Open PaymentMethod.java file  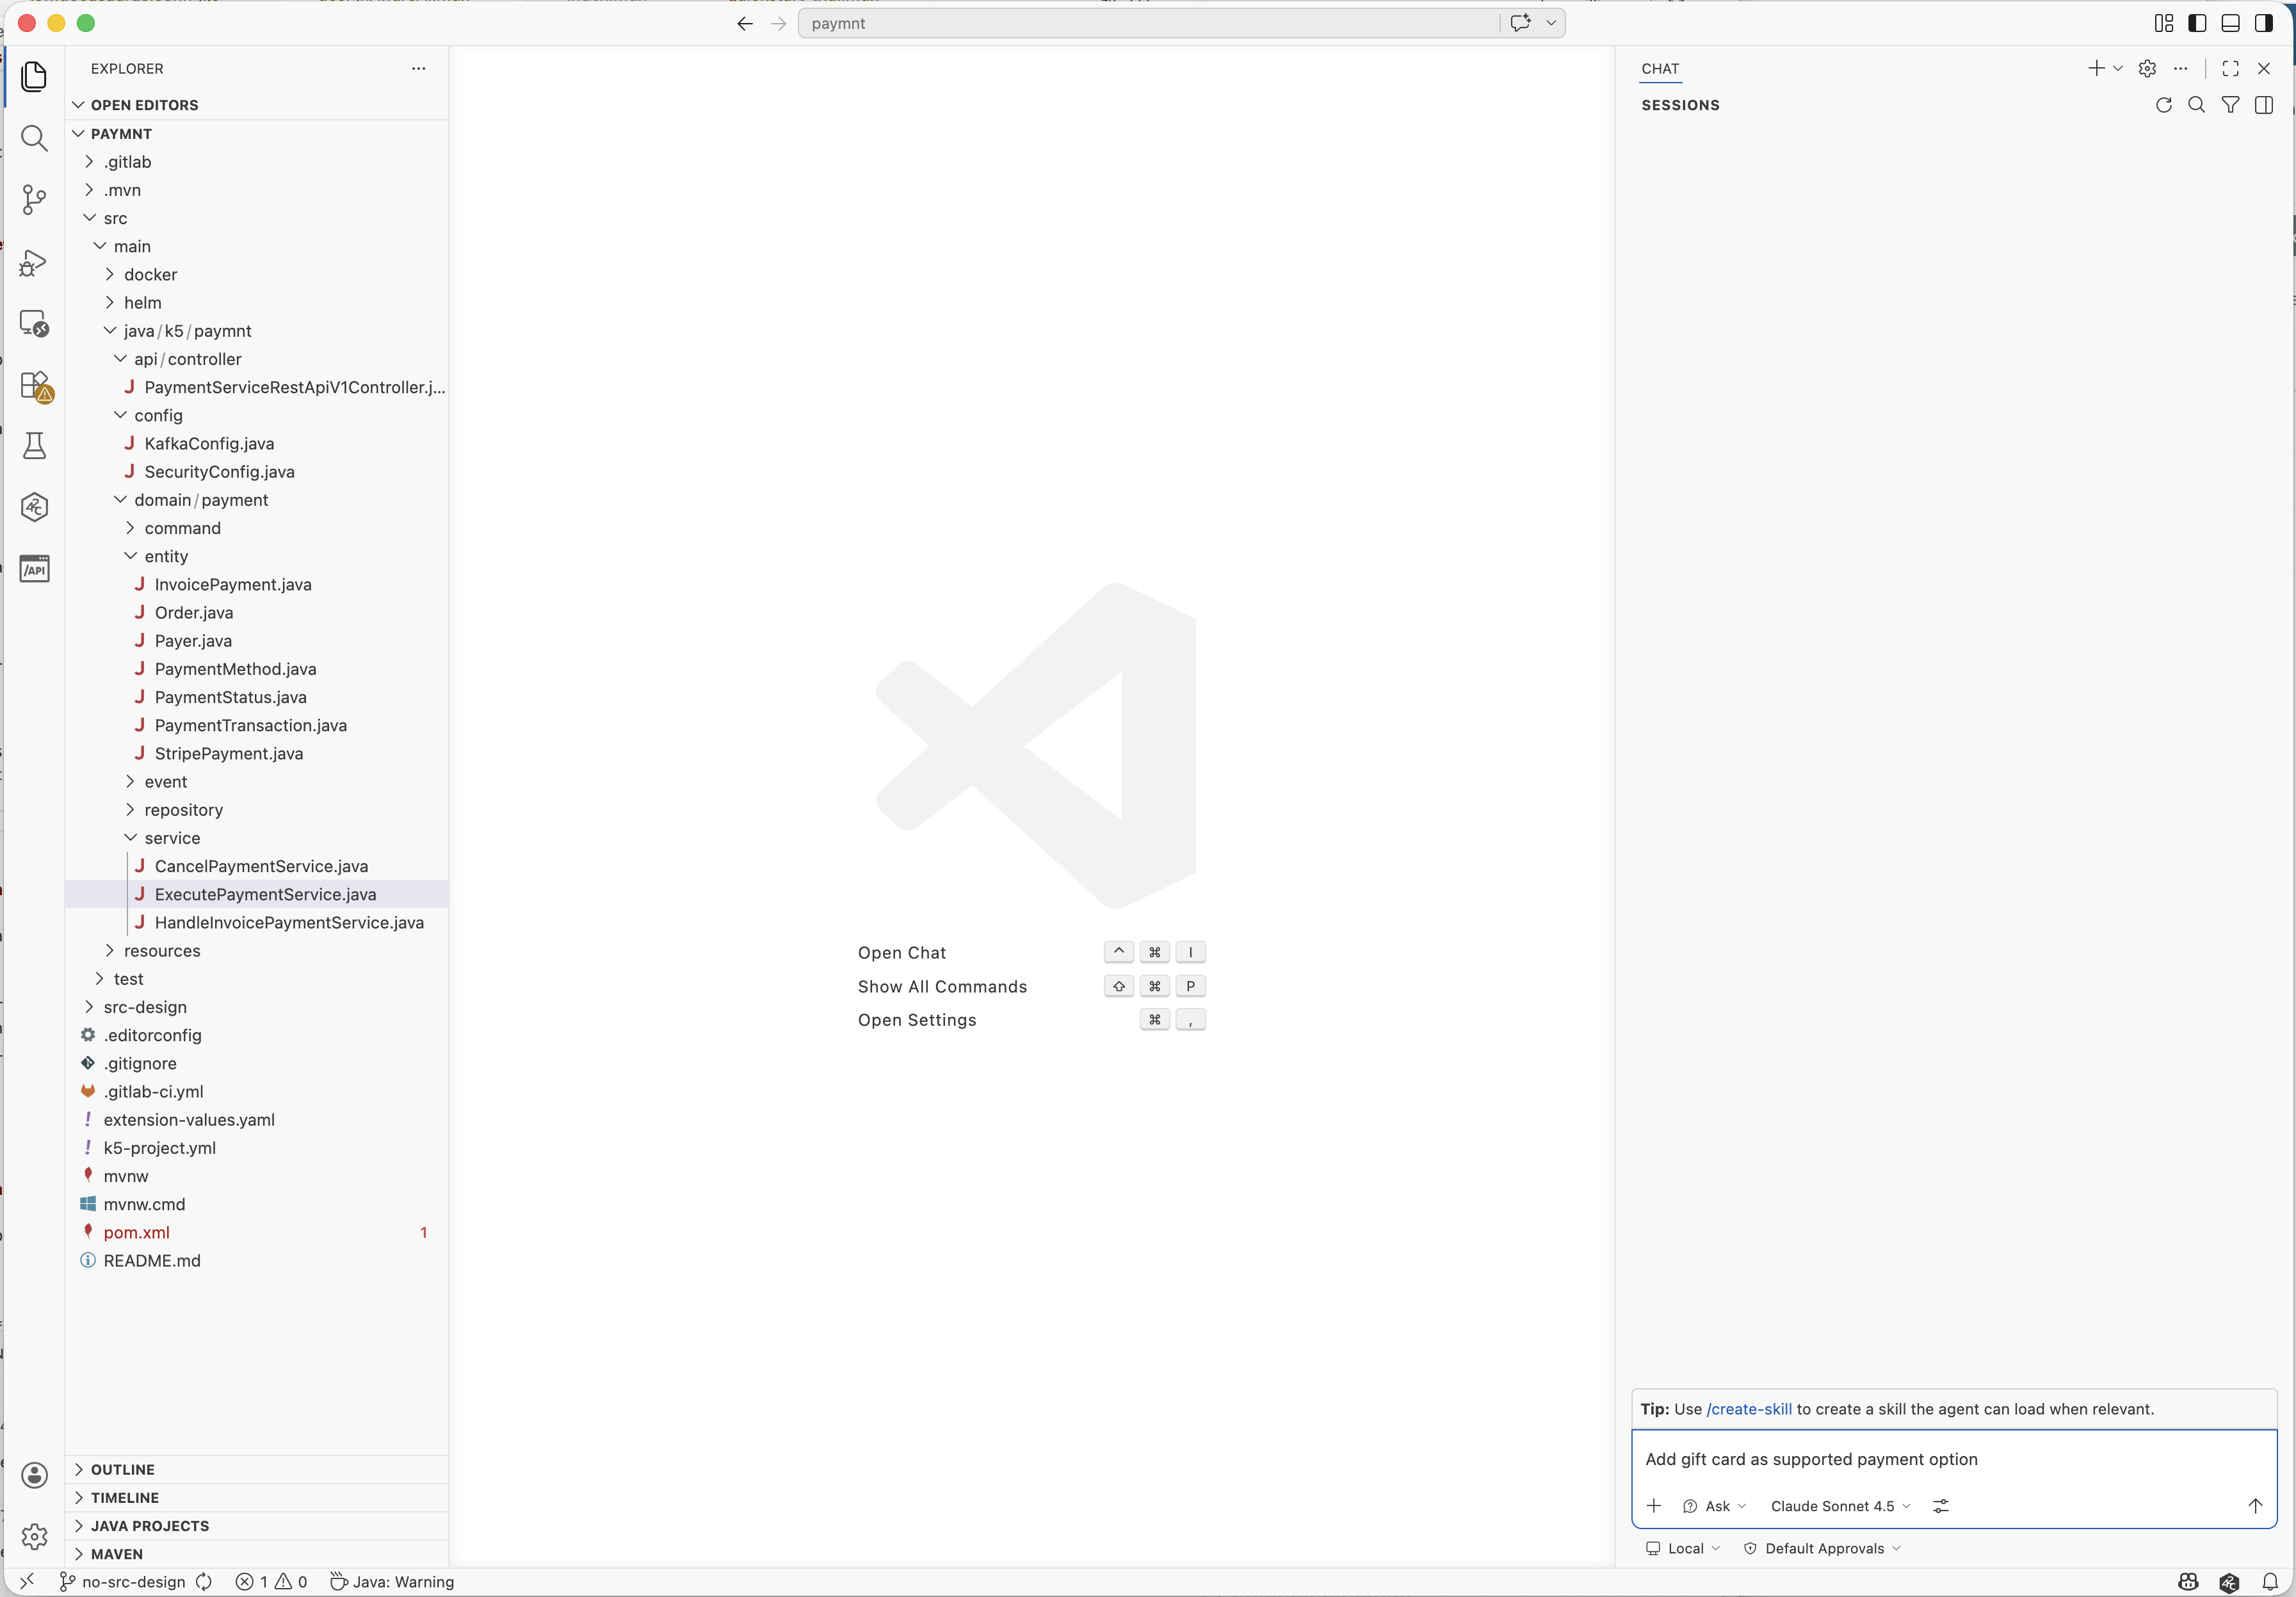coord(257,669)
